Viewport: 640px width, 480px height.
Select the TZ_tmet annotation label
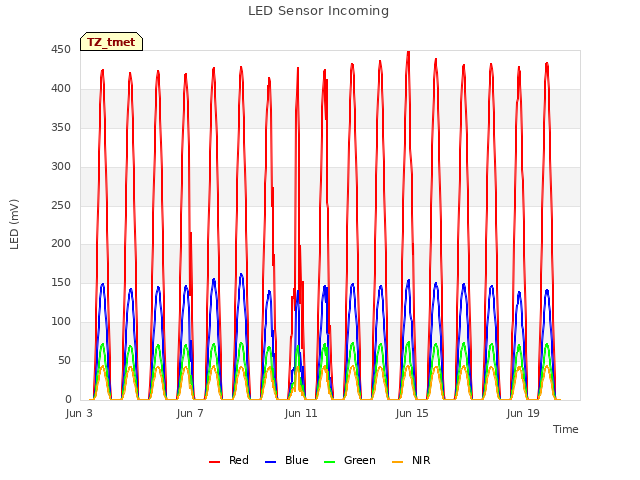[111, 42]
